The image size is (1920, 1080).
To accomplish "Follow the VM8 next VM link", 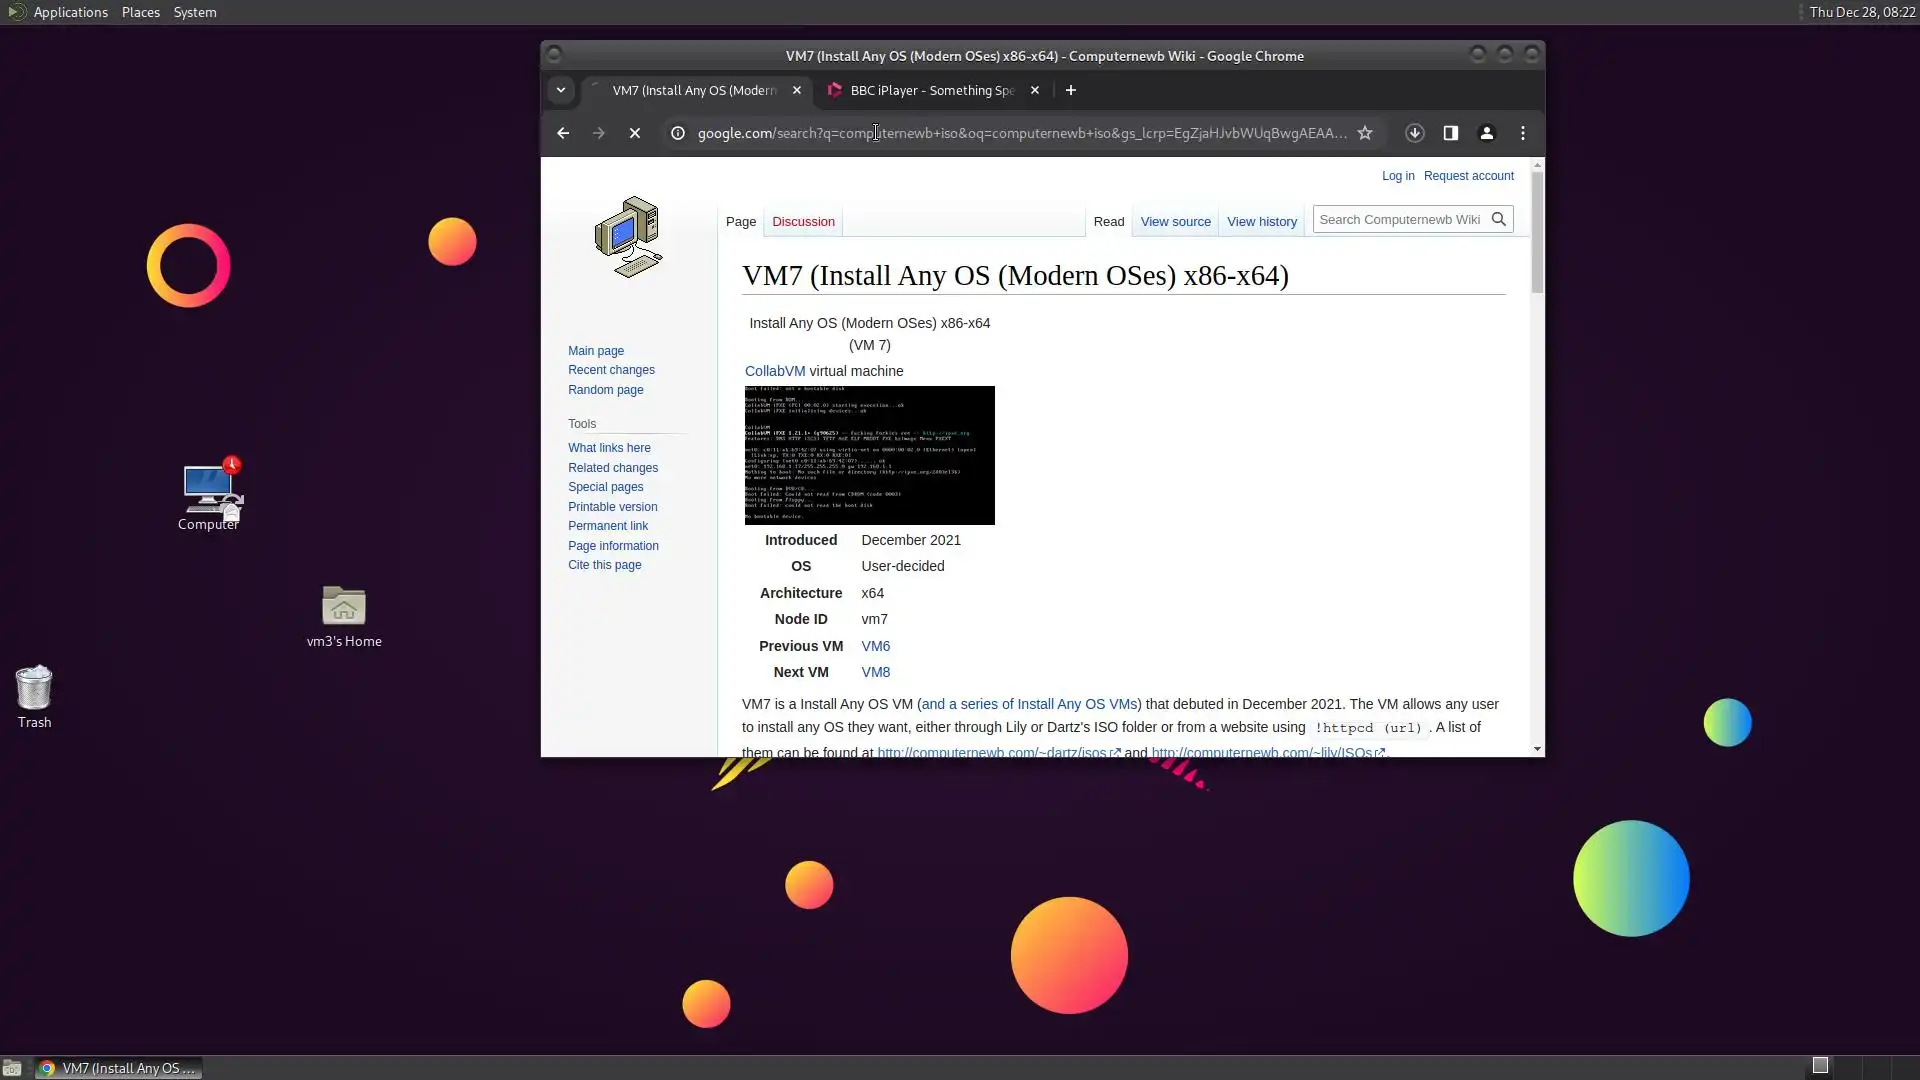I will (875, 672).
